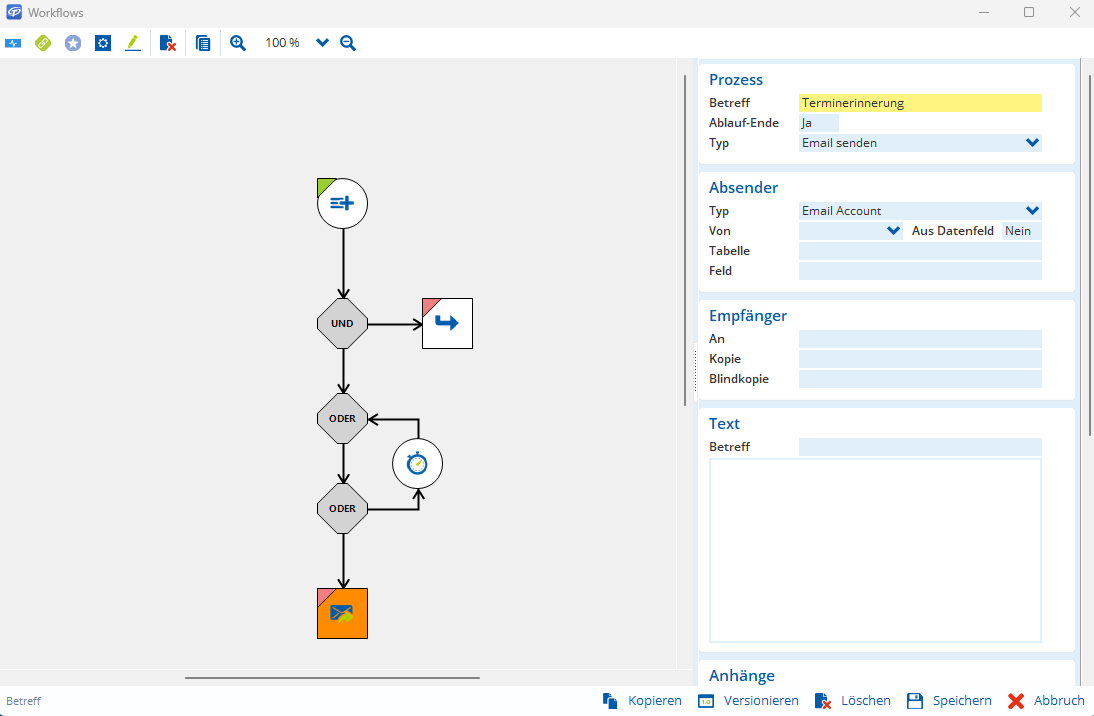Select the stopwatch timer node
The width and height of the screenshot is (1094, 716).
point(417,463)
